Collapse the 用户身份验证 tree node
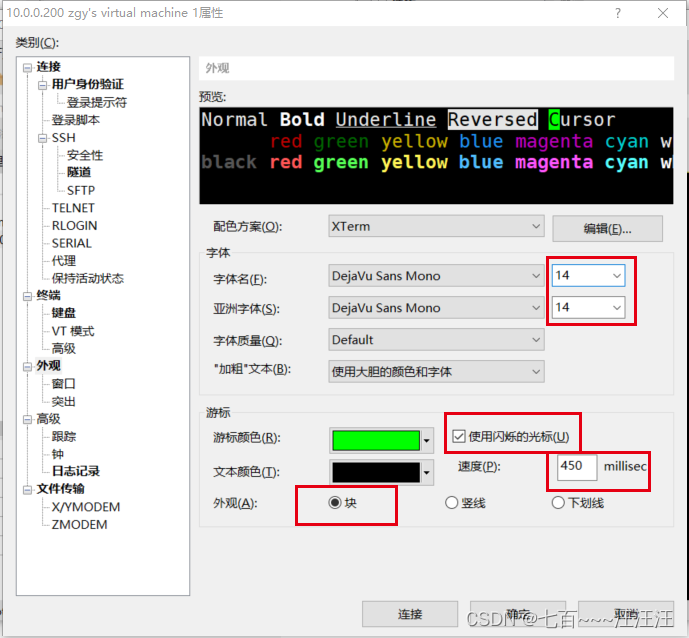689x638 pixels. (x=42, y=85)
